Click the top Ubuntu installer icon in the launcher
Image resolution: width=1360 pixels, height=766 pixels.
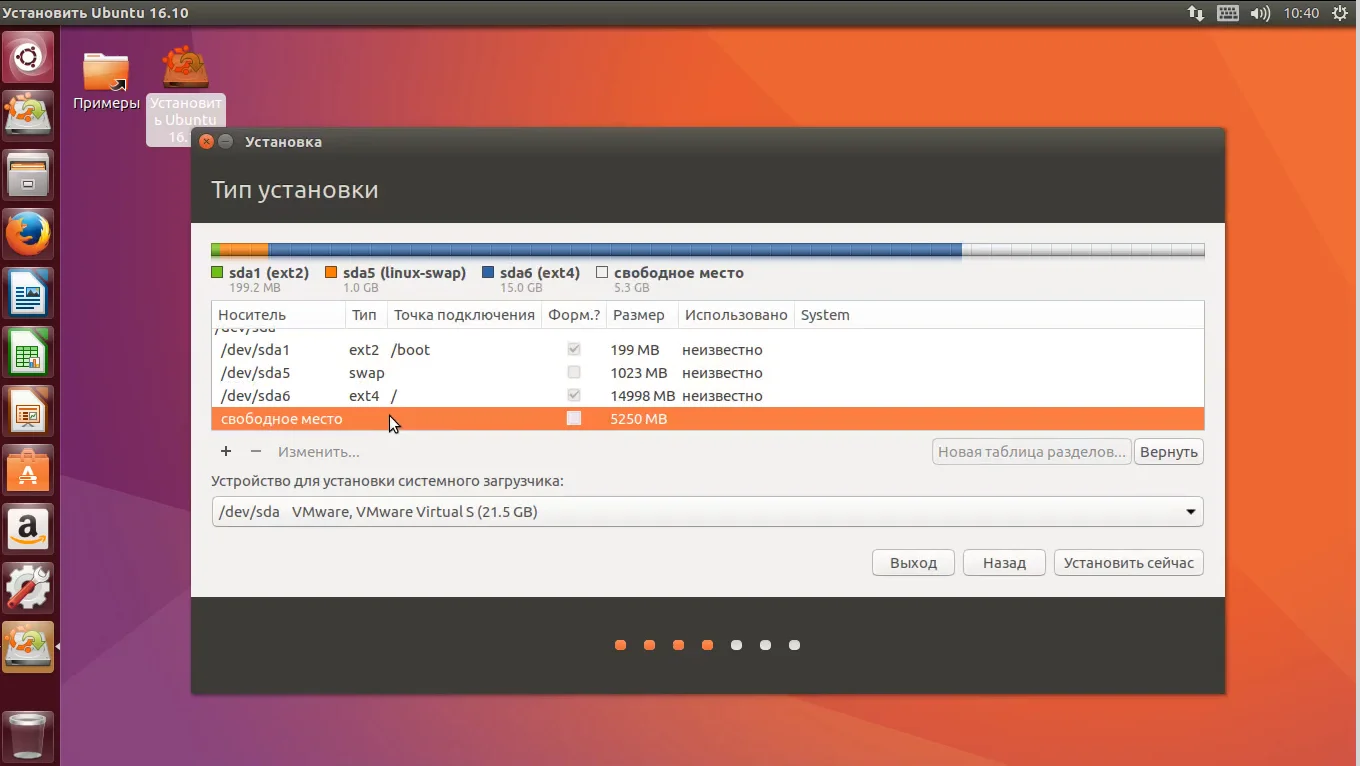28,117
